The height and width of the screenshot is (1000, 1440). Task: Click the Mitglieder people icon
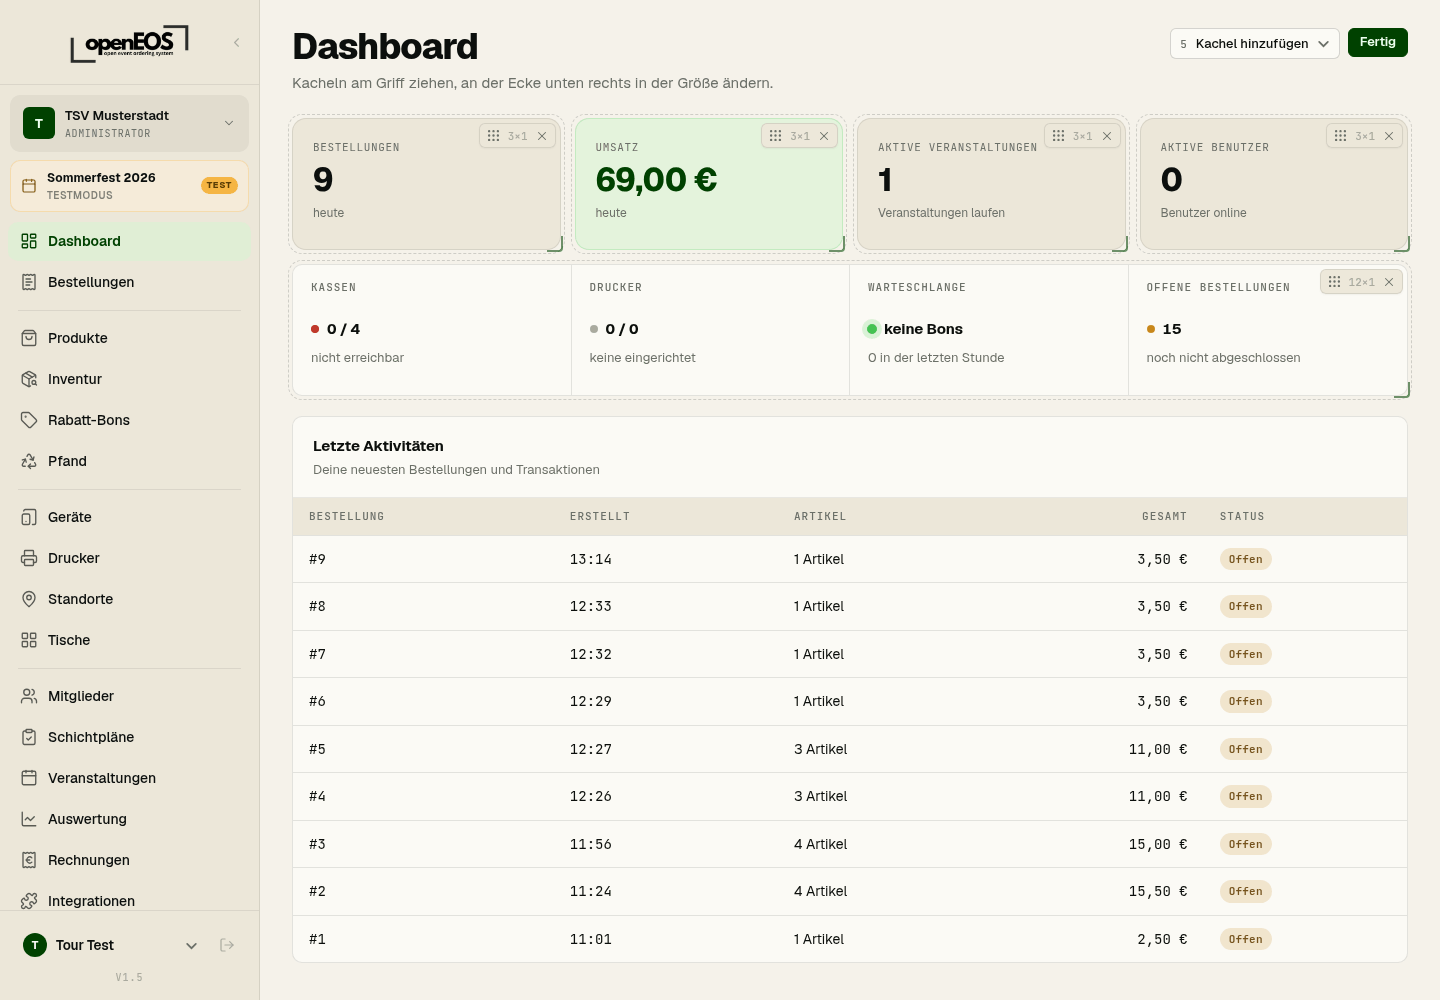[x=29, y=696]
